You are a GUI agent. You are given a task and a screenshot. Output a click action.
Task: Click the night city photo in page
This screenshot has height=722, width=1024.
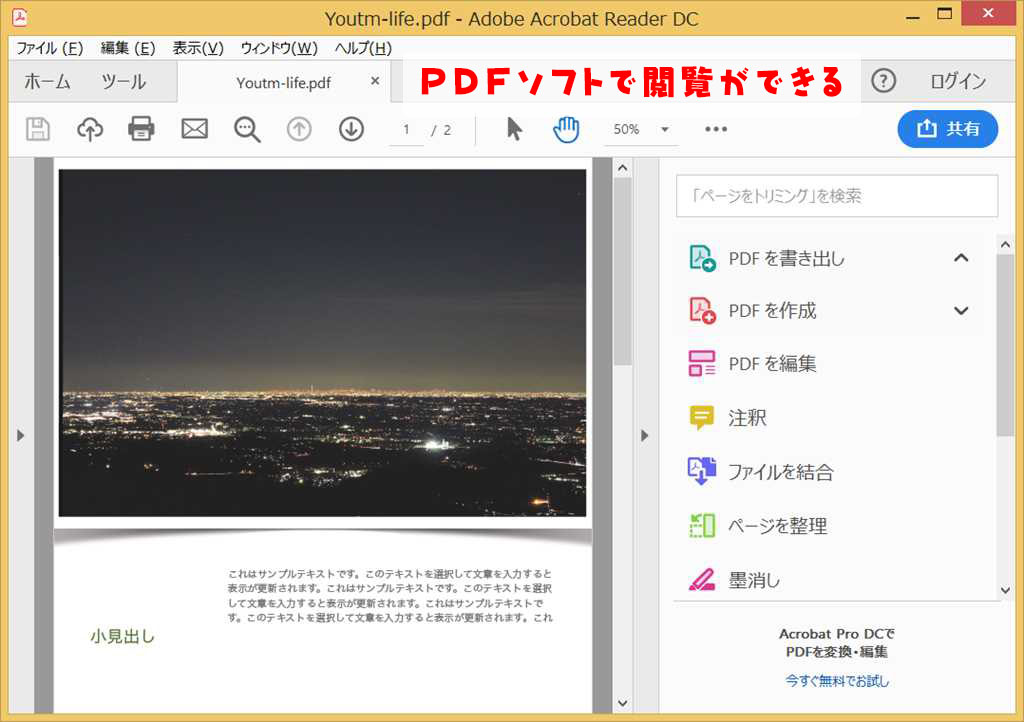coord(323,343)
